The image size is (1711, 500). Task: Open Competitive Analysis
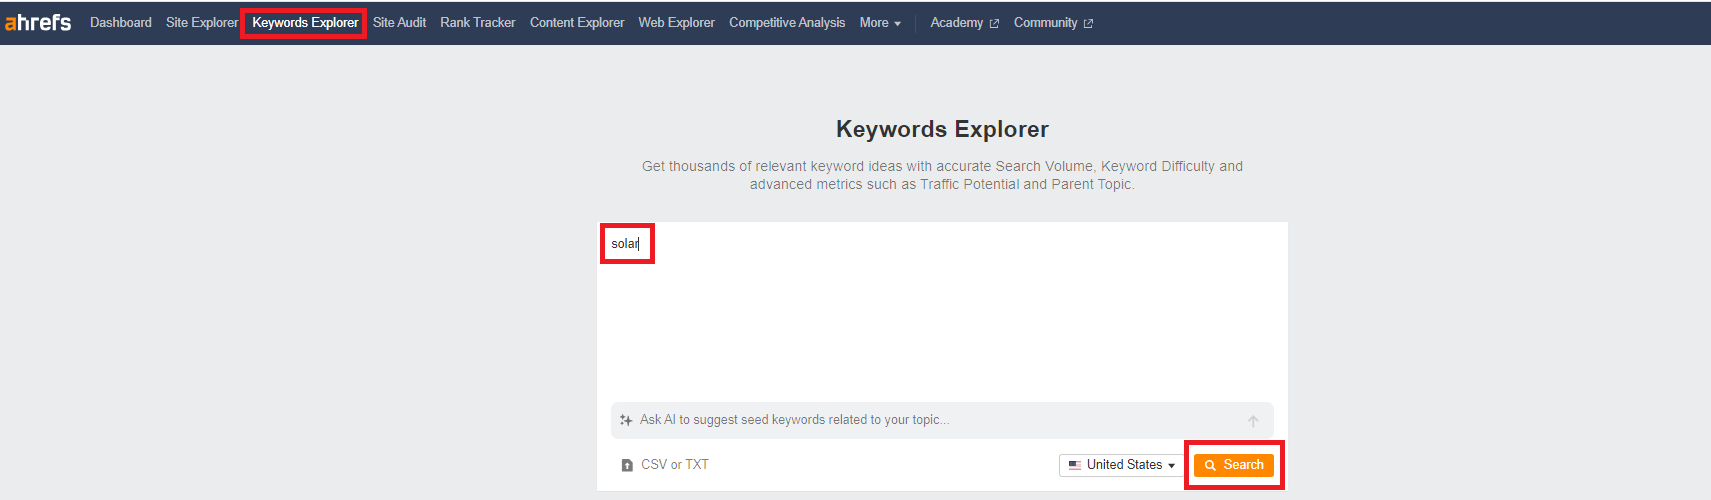787,22
